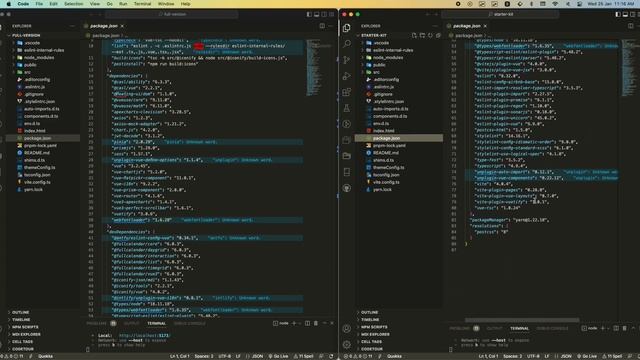
Task: Click New Folder icon in STARTER-KIT header
Action: [422, 36]
